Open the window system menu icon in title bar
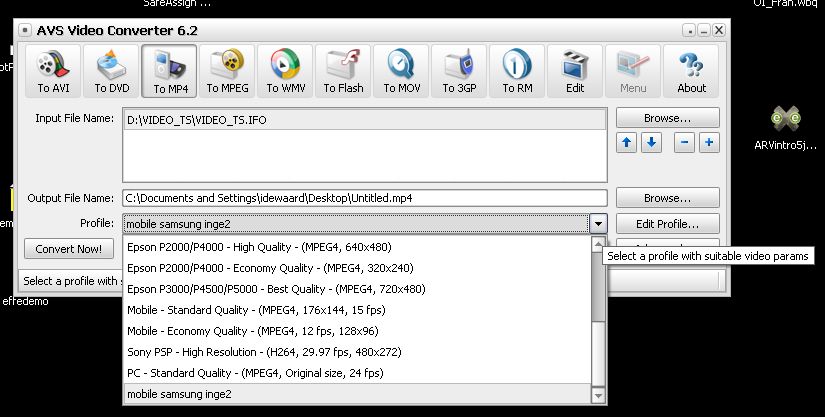The height and width of the screenshot is (417, 825). (x=24, y=30)
